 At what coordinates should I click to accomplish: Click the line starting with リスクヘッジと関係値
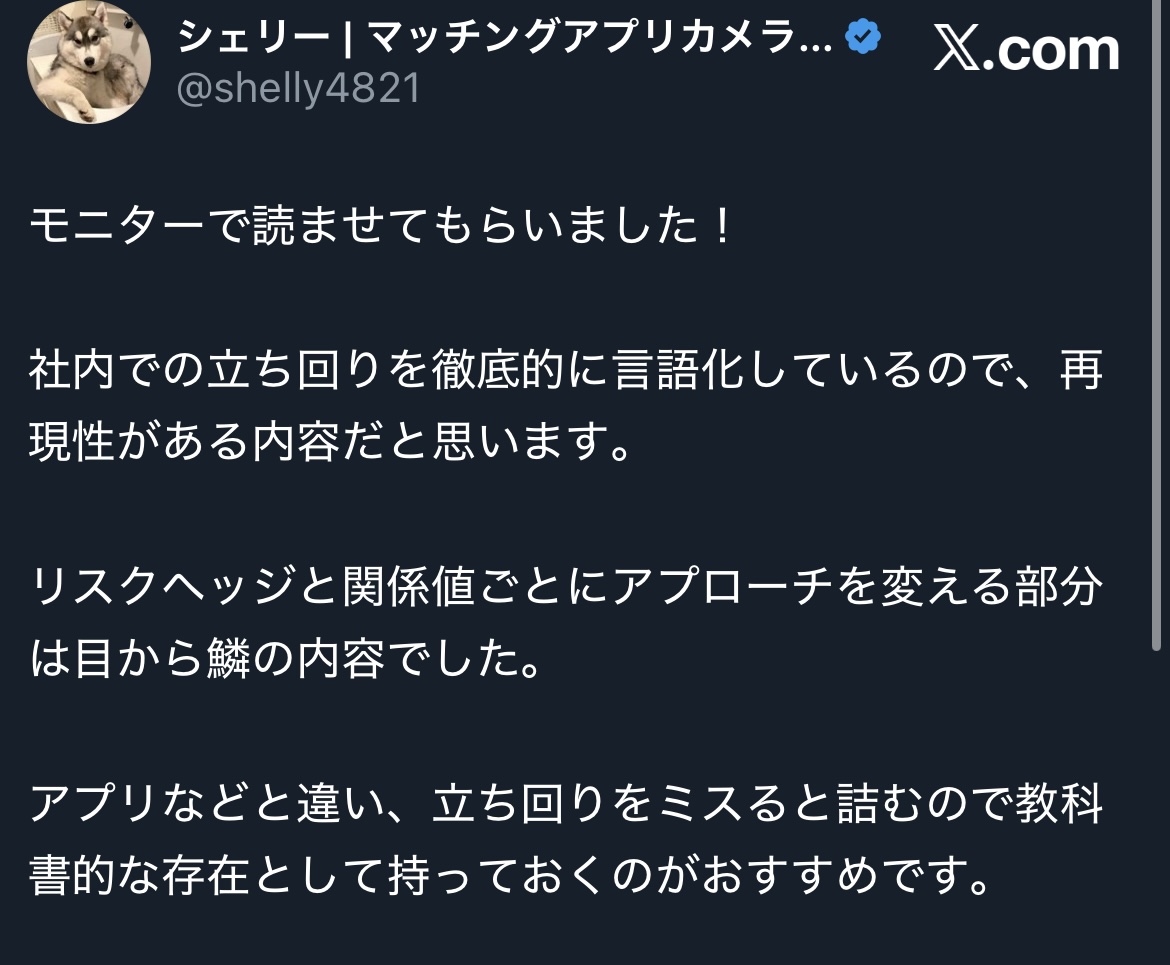pos(566,586)
